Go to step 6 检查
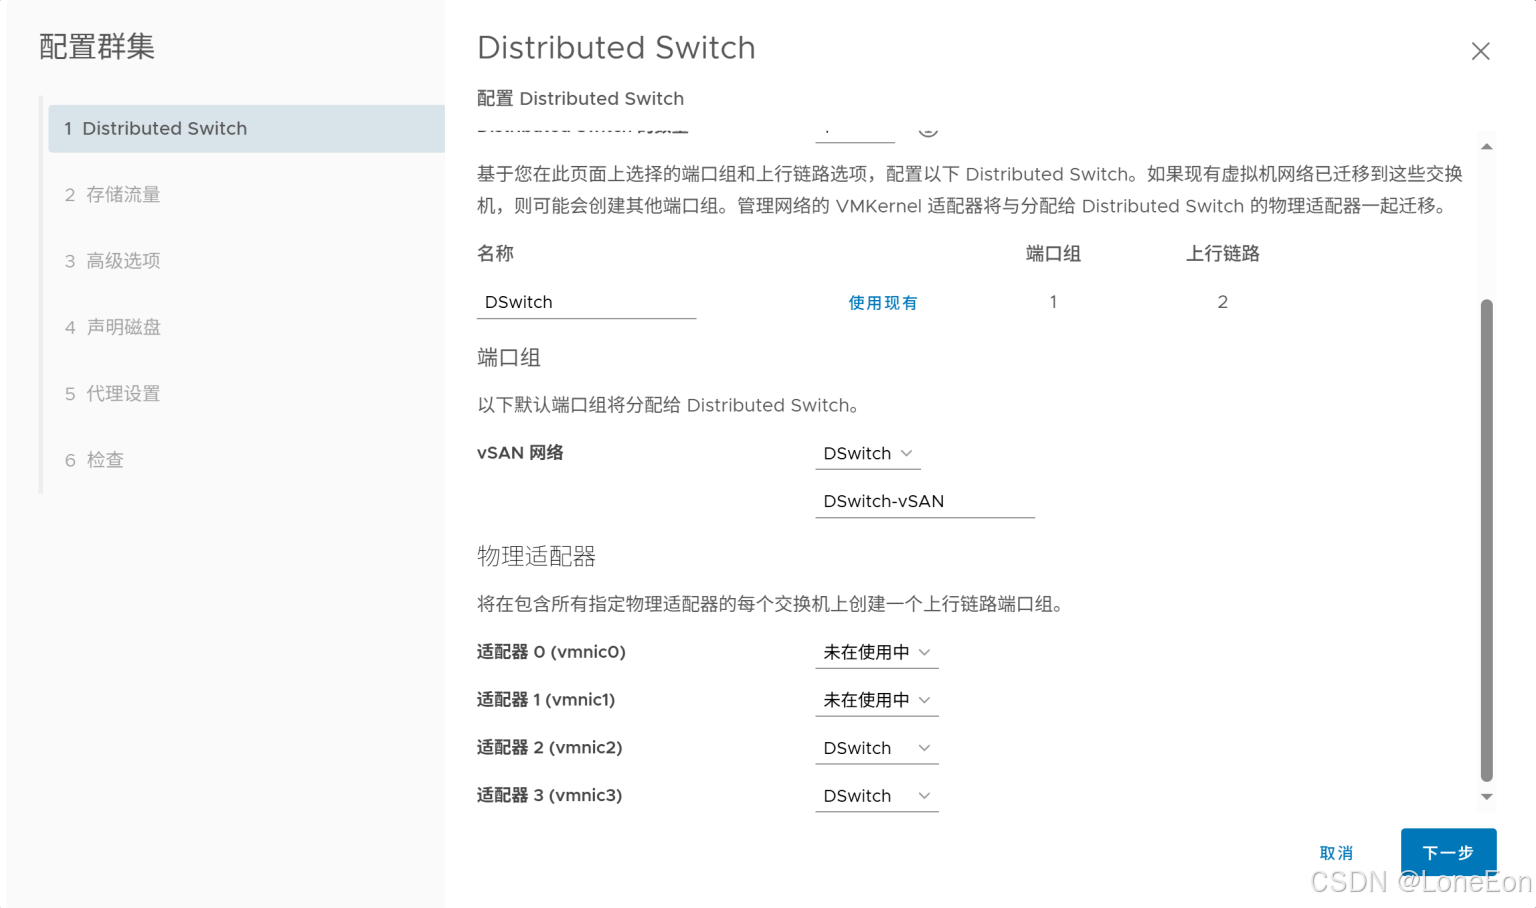1536x908 pixels. tap(94, 460)
